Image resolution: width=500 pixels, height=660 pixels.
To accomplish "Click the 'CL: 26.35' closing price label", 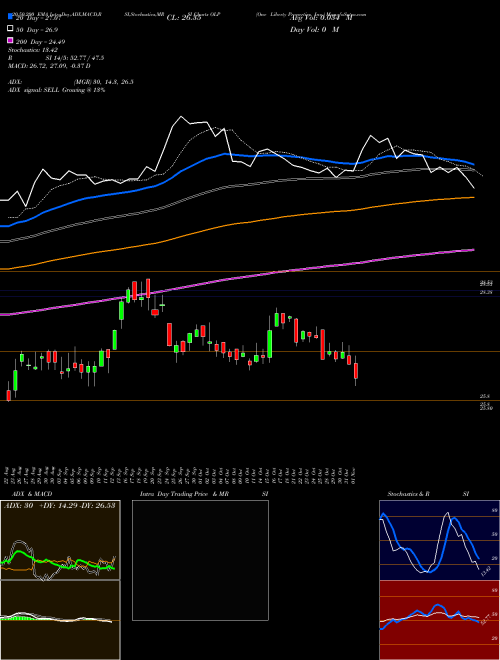I will tap(184, 18).
